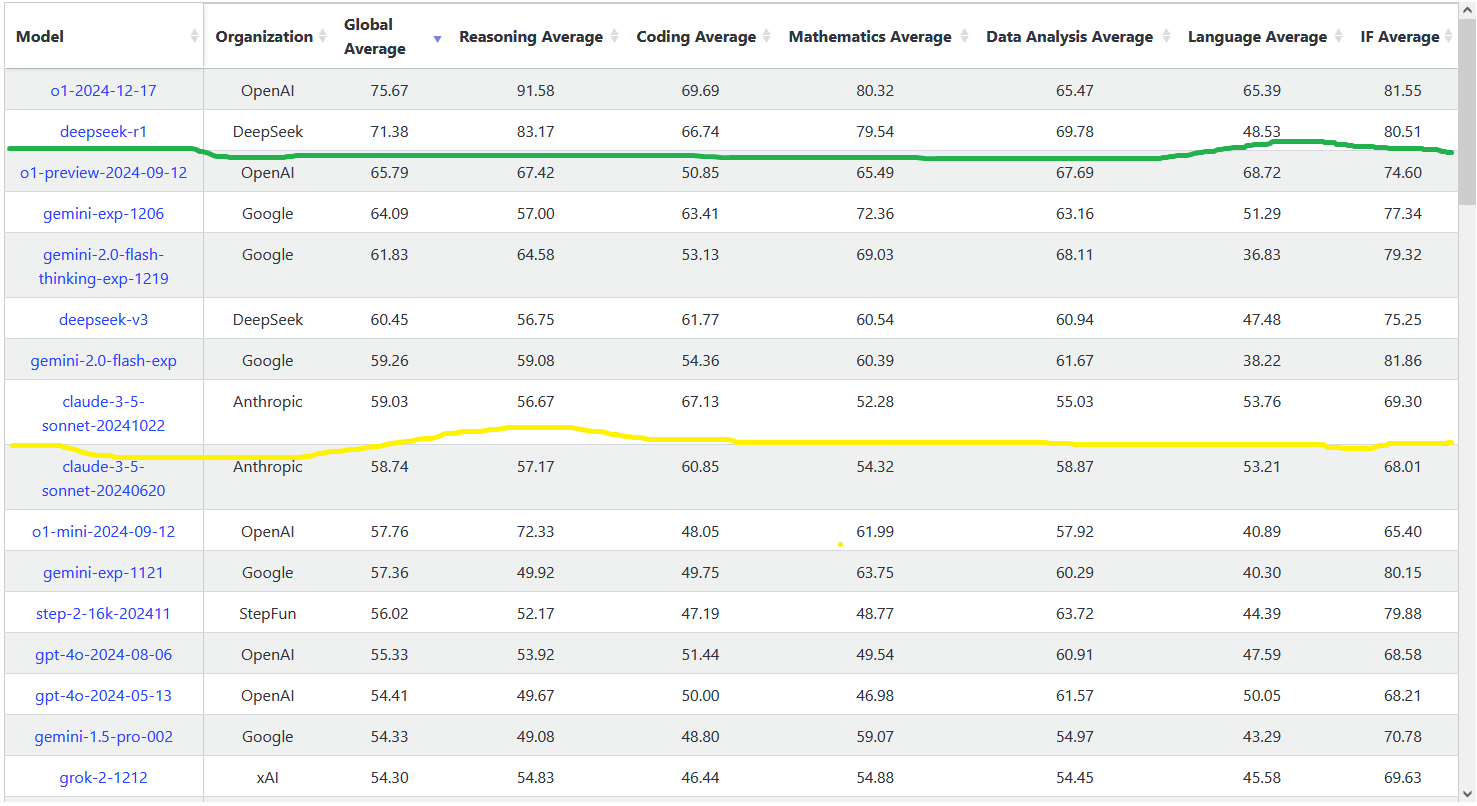
Task: Open the claude-3-5-sonnet-20241022 link
Action: (x=103, y=414)
